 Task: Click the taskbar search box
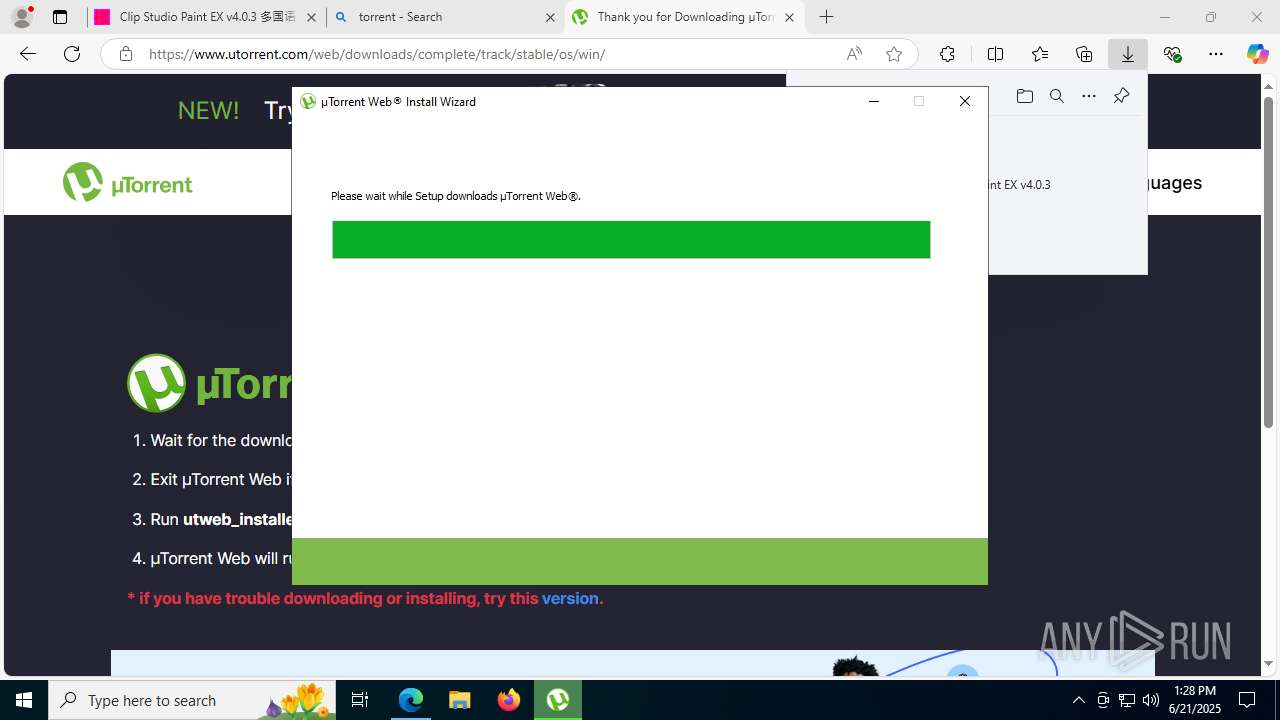[x=193, y=700]
